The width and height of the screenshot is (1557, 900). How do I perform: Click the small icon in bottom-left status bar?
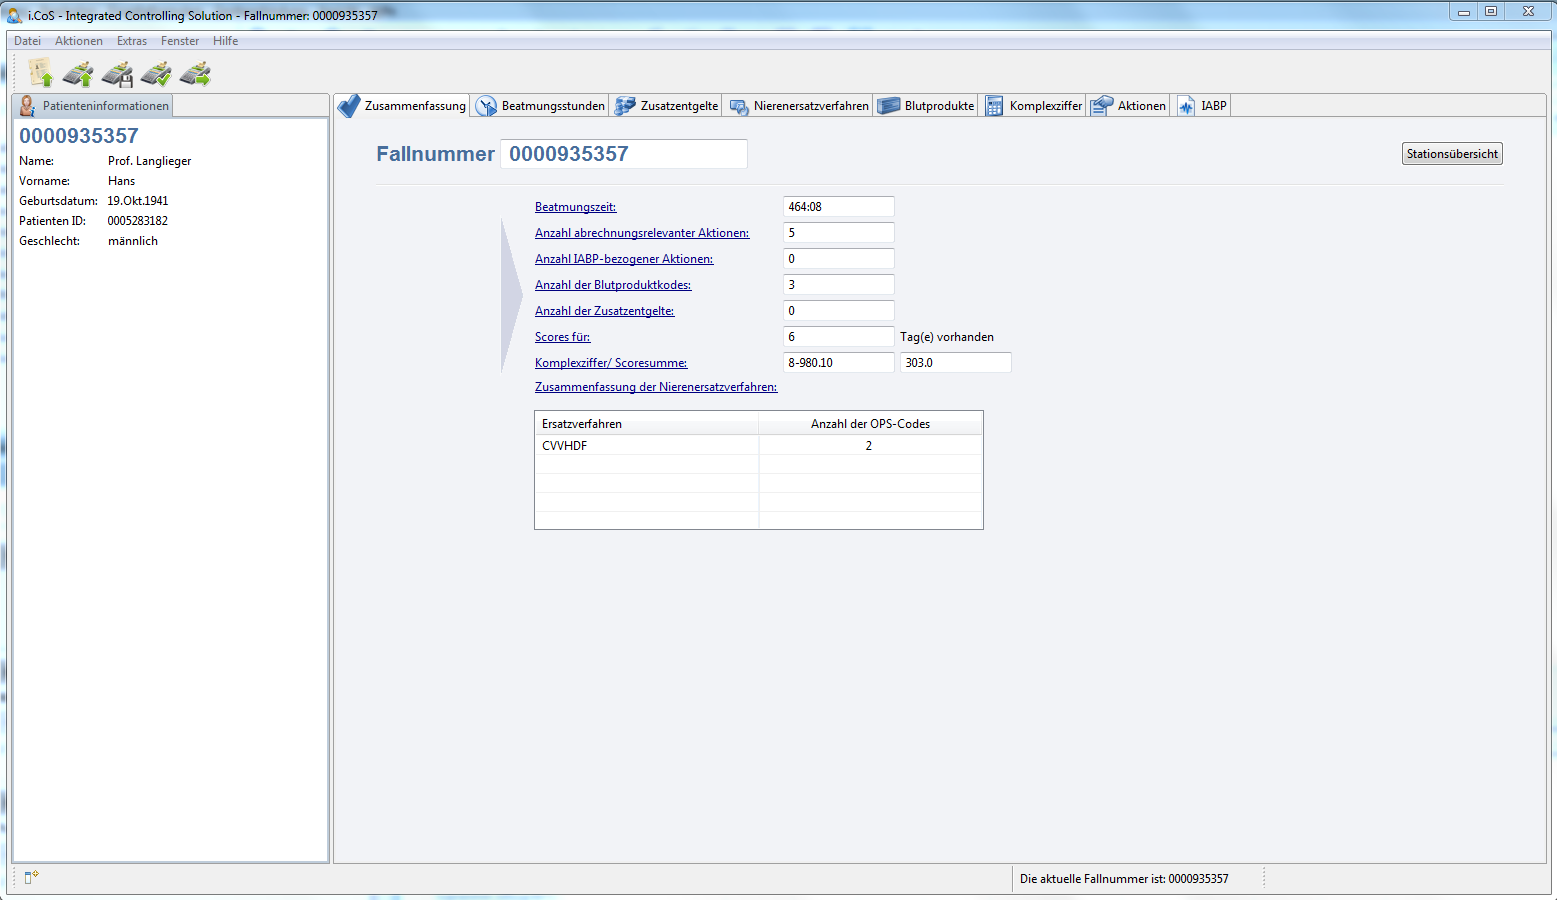coord(31,877)
